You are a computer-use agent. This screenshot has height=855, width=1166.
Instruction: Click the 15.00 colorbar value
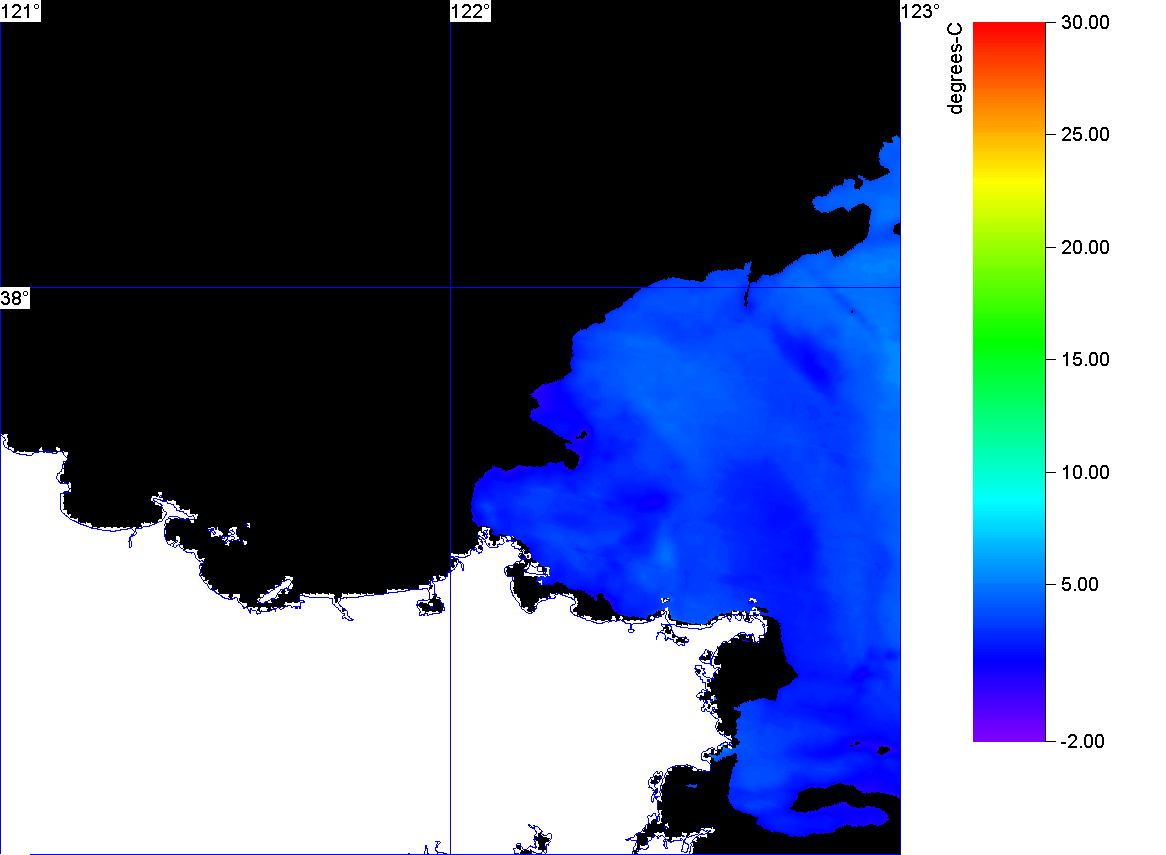[1085, 360]
